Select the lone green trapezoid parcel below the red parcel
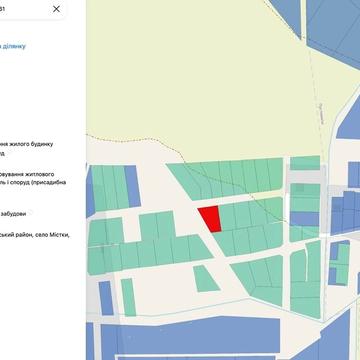 tap(205, 279)
